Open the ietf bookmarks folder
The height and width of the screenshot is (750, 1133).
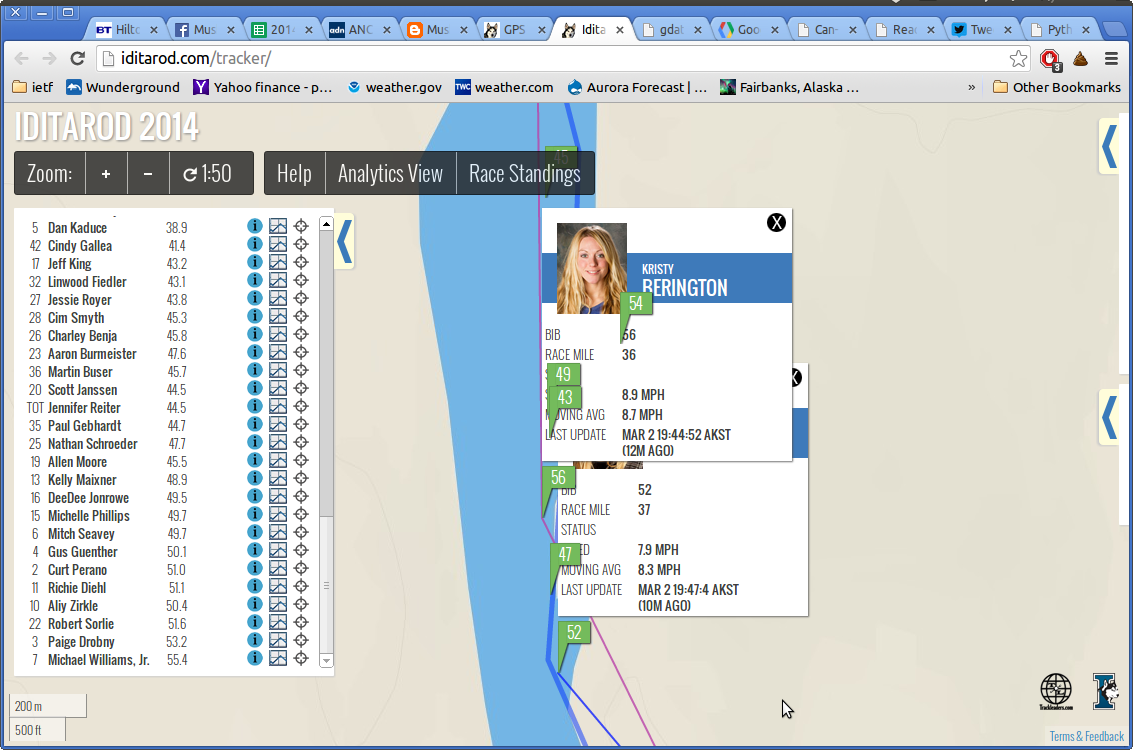(x=33, y=87)
